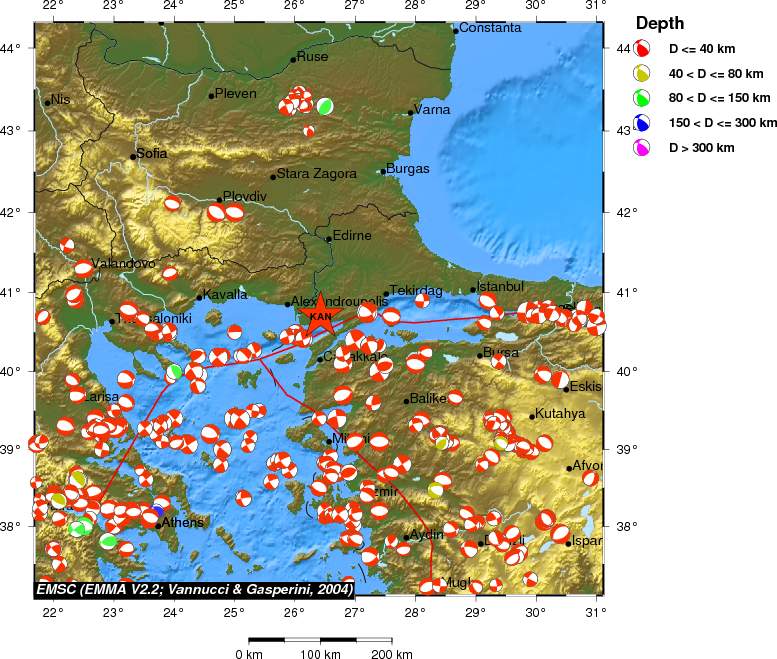Click the Constanta city label

click(490, 28)
